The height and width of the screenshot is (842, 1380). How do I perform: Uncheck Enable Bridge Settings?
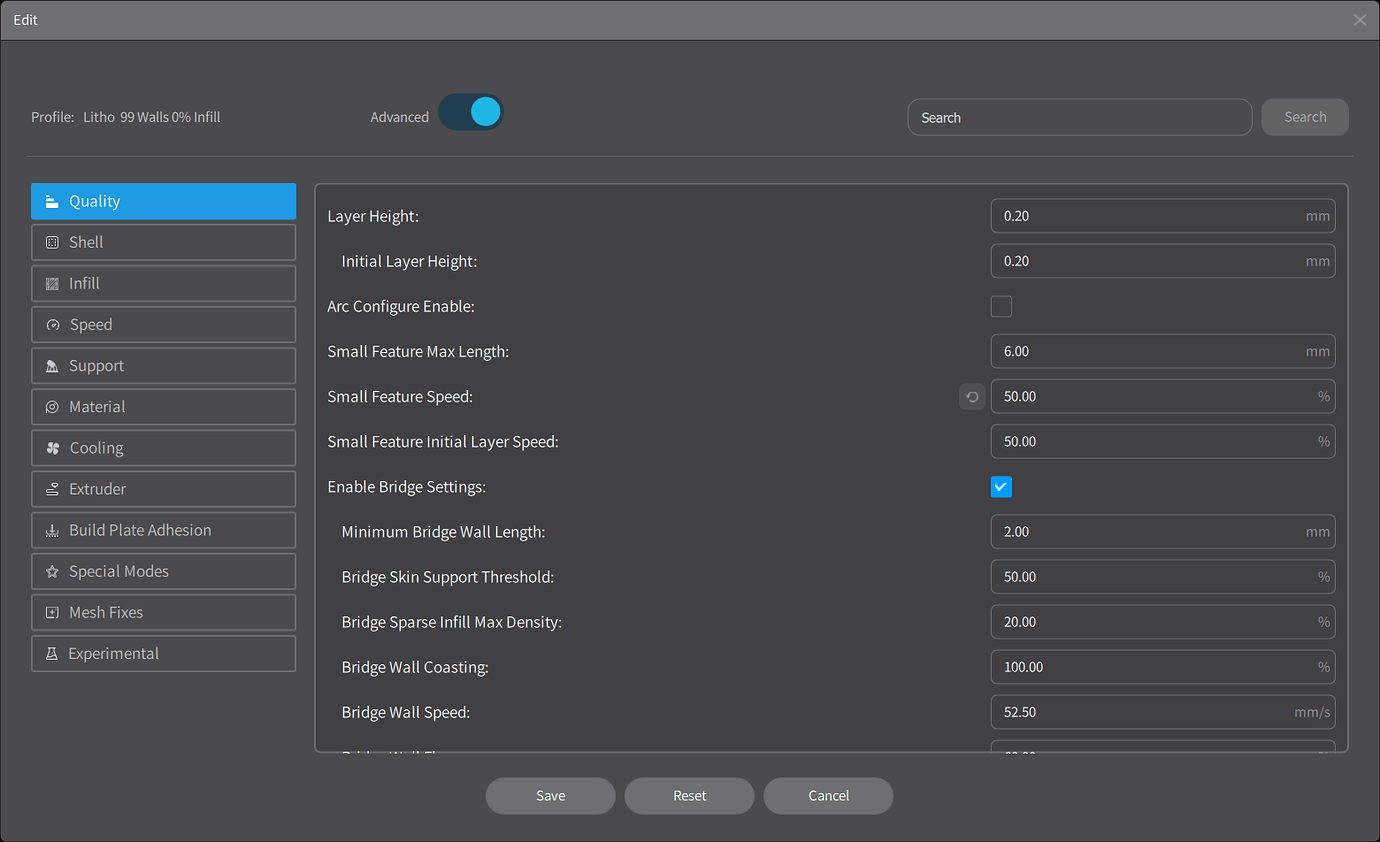1001,486
